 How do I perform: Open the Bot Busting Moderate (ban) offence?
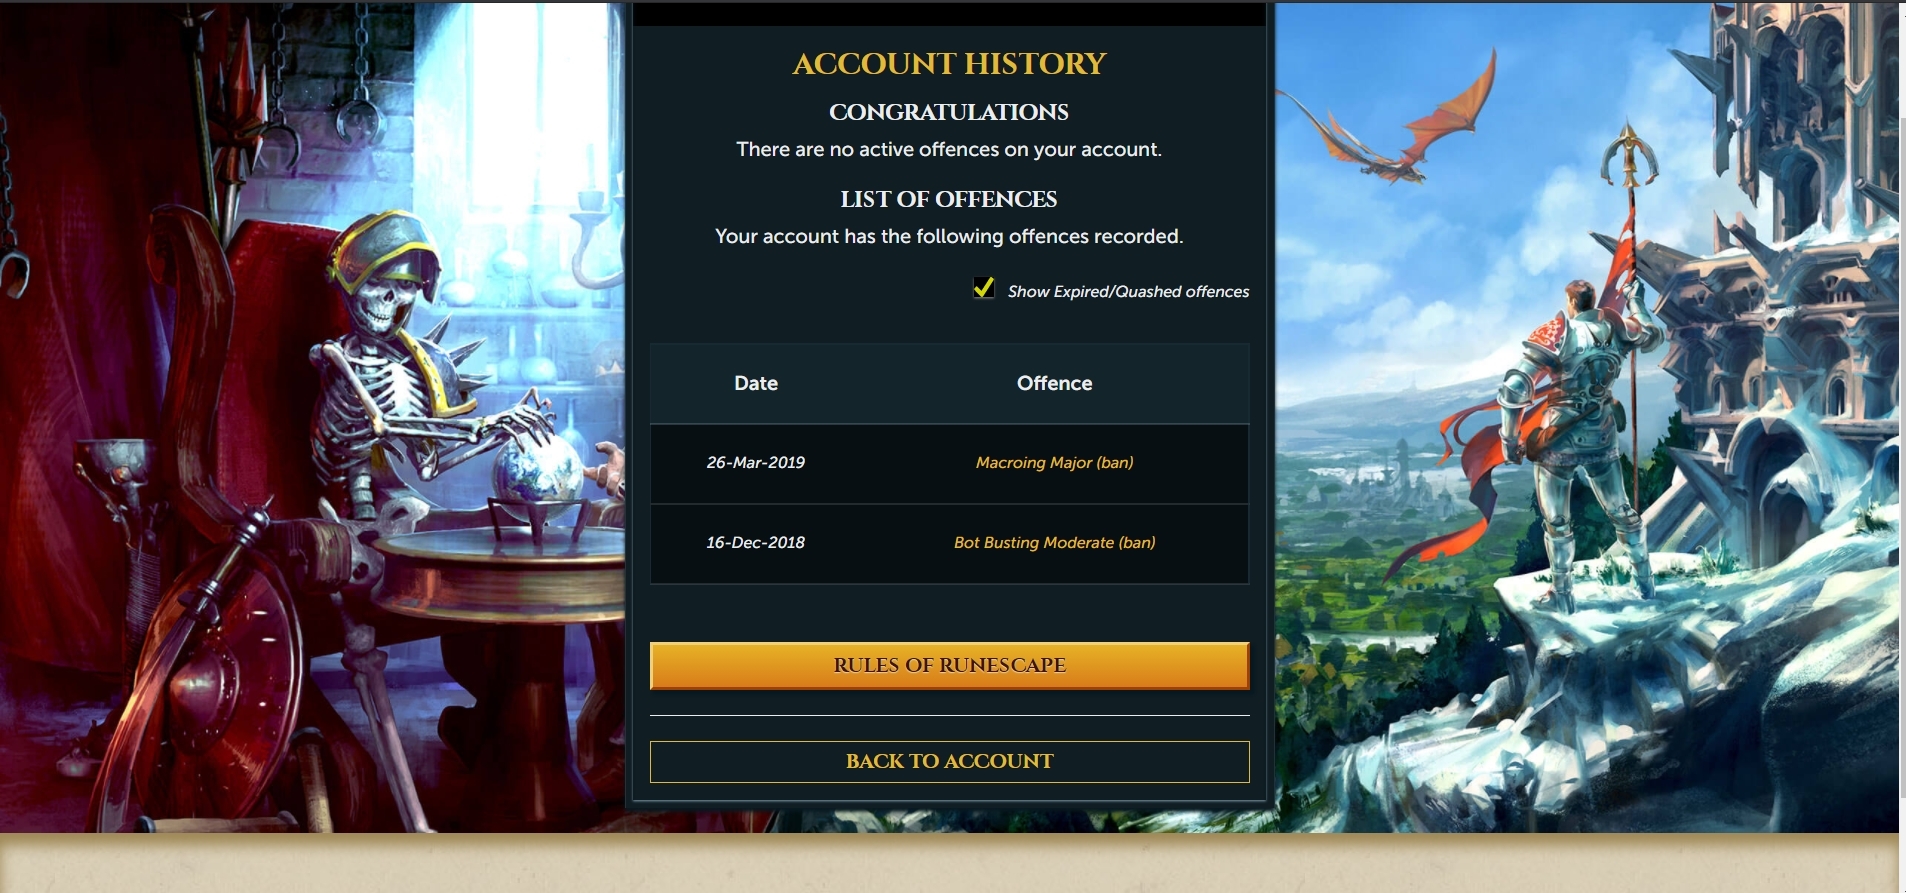click(x=1054, y=543)
